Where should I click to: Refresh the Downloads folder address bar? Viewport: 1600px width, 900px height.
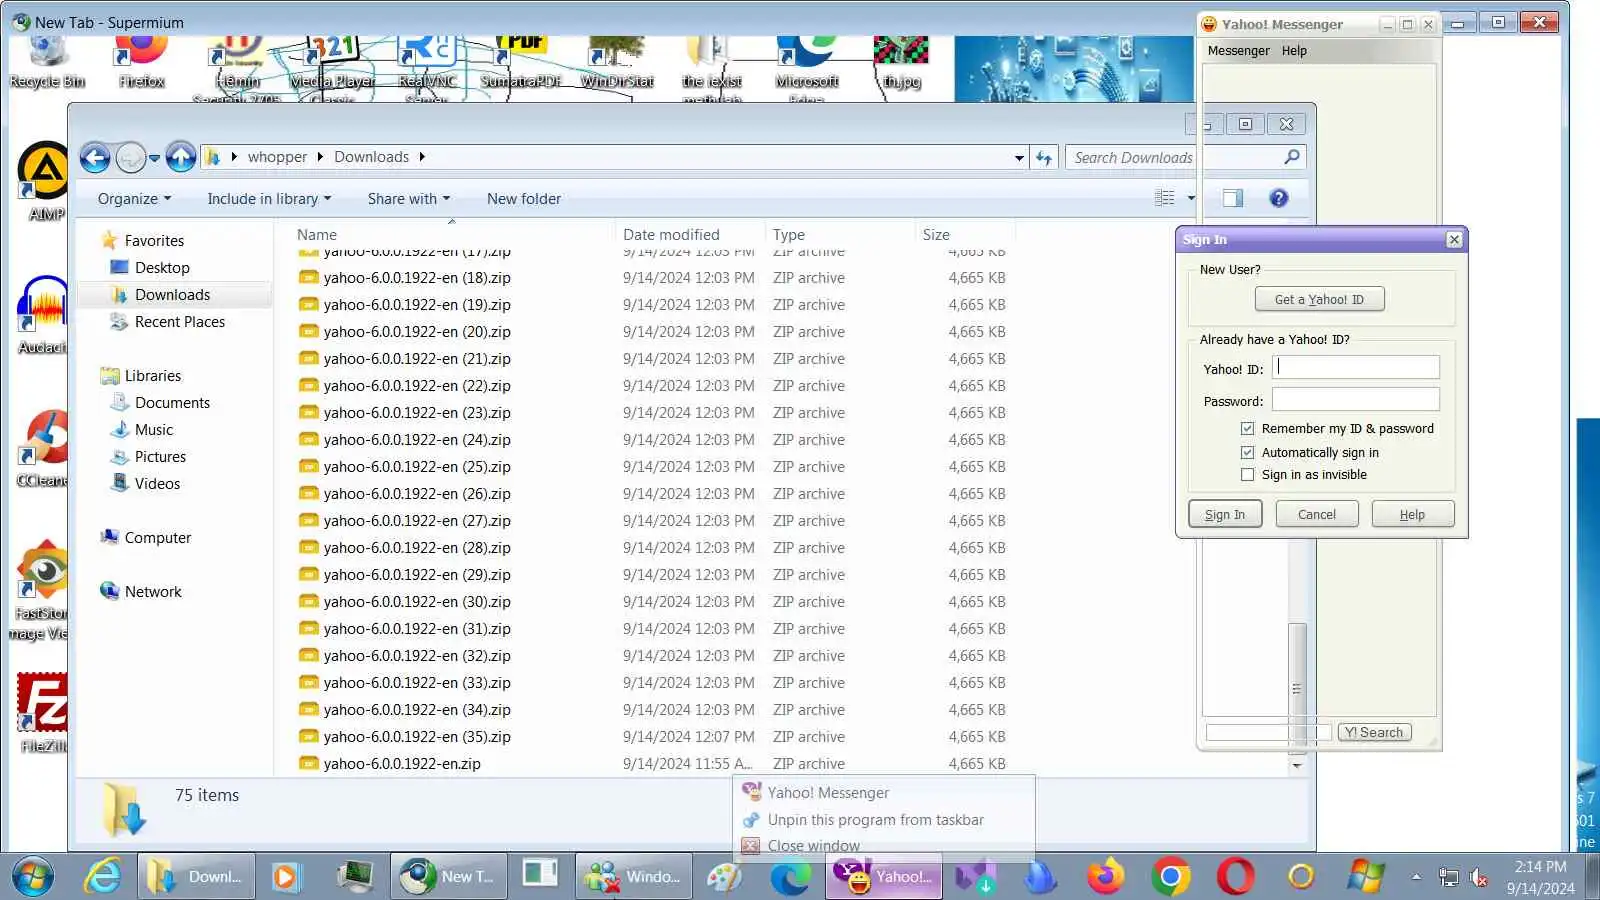(1044, 157)
